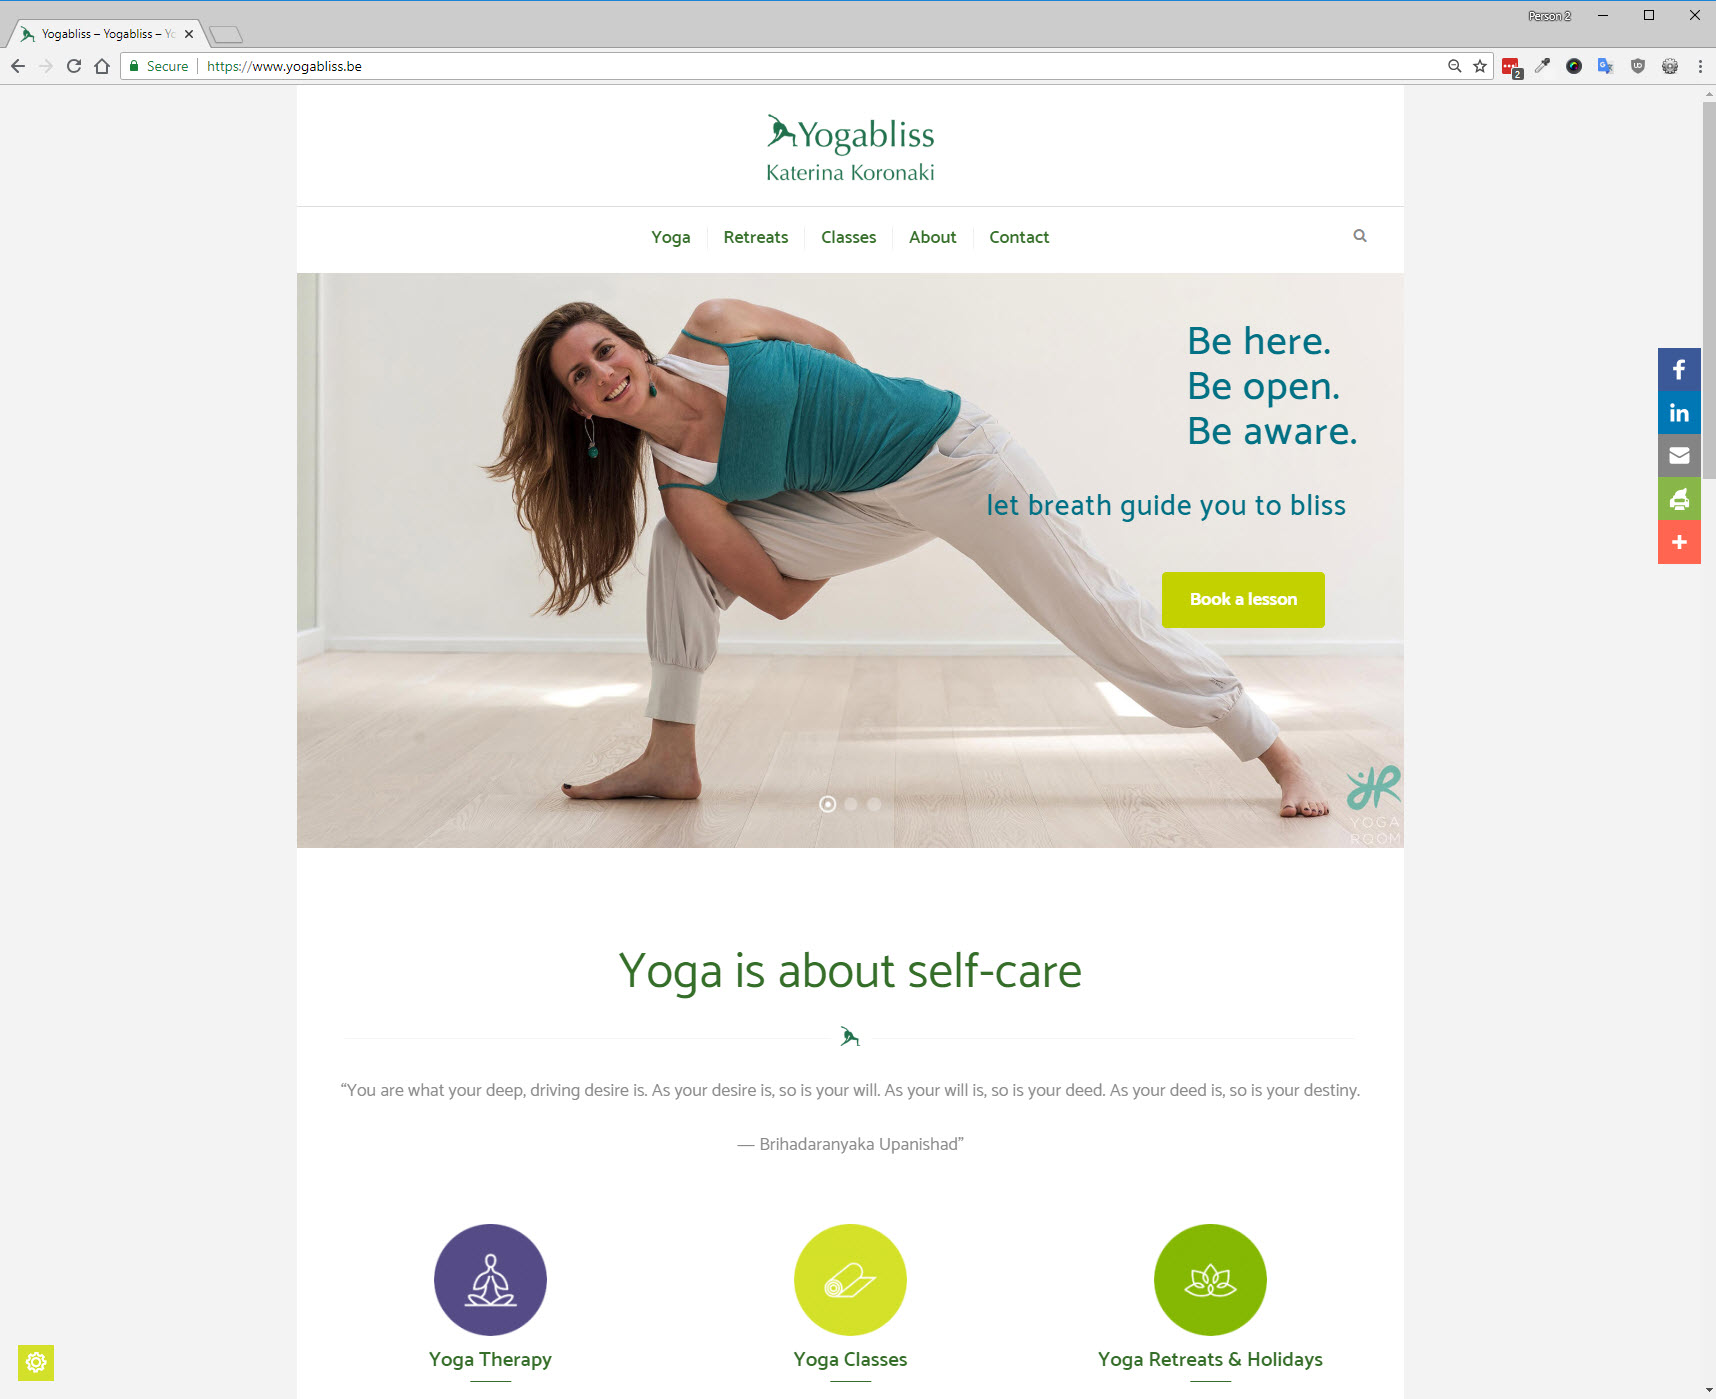This screenshot has width=1716, height=1399.
Task: Open the Yoga menu item
Action: (x=671, y=237)
